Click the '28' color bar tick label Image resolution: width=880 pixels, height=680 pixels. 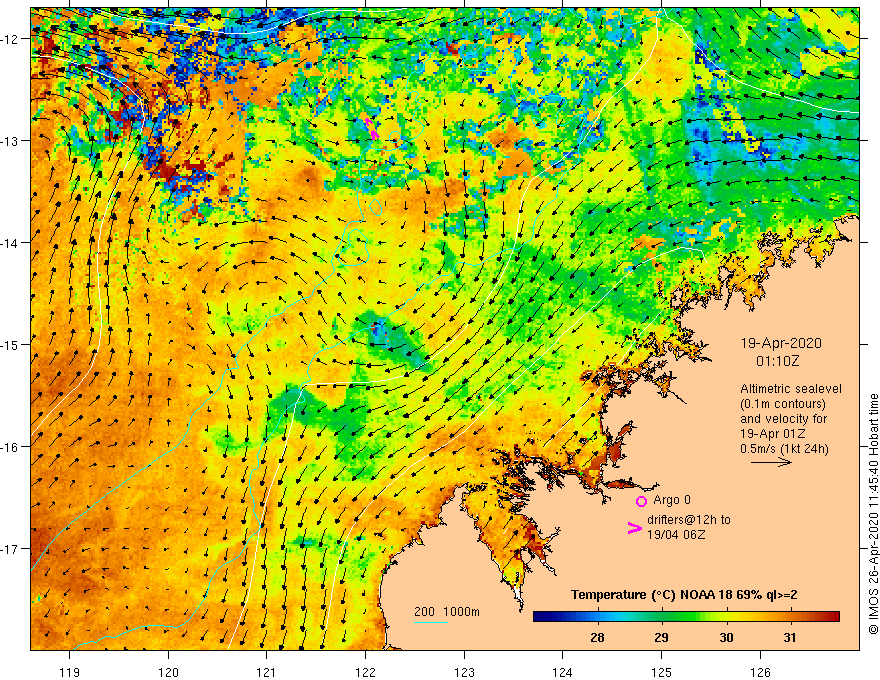pyautogui.click(x=597, y=637)
